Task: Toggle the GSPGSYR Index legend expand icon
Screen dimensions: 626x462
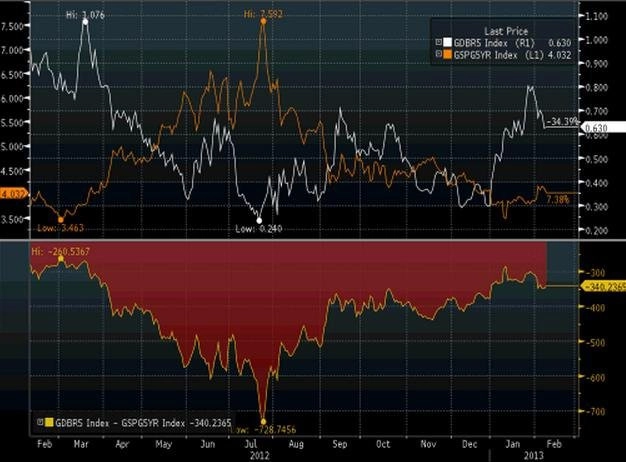Action: [x=438, y=54]
